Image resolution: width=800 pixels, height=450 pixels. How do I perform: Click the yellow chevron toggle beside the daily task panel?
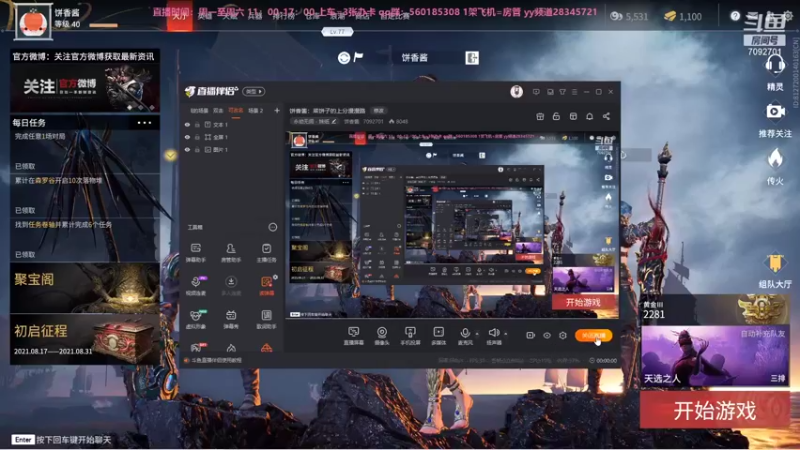[x=170, y=155]
